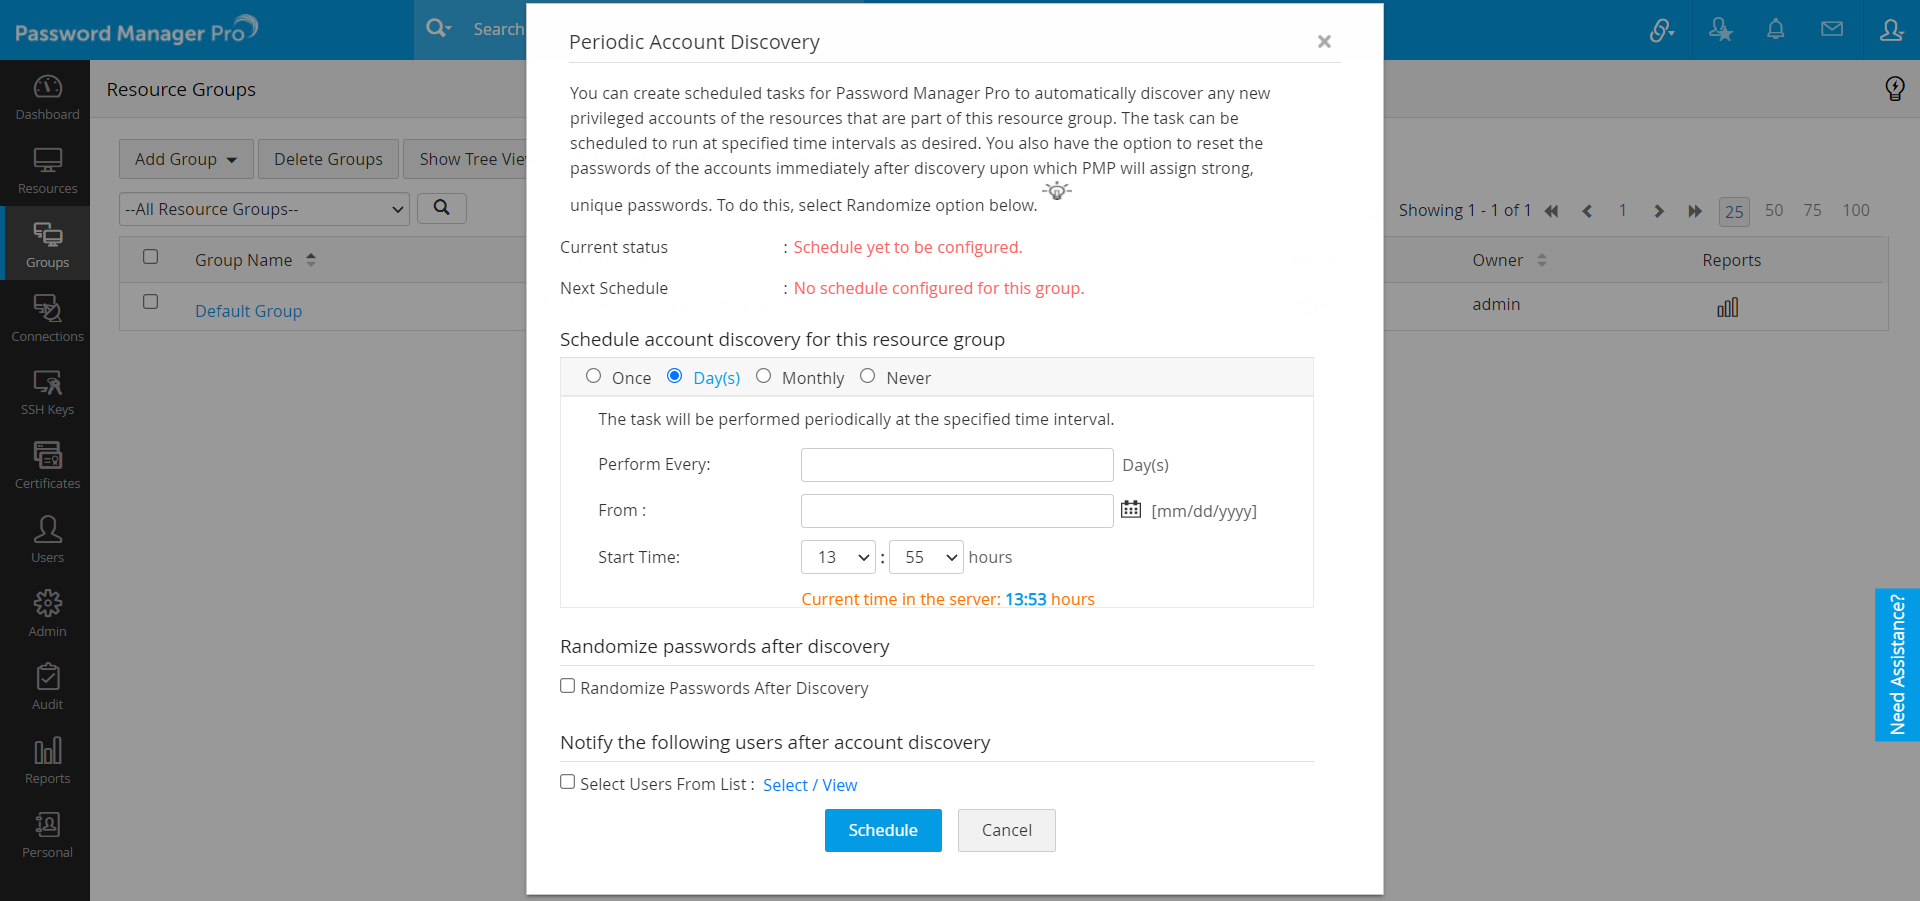This screenshot has width=1920, height=901.
Task: Open the calendar date picker icon
Action: 1130,509
